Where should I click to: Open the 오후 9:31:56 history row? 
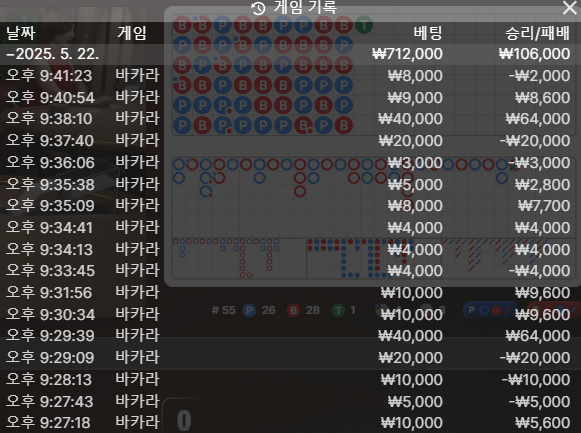[290, 293]
